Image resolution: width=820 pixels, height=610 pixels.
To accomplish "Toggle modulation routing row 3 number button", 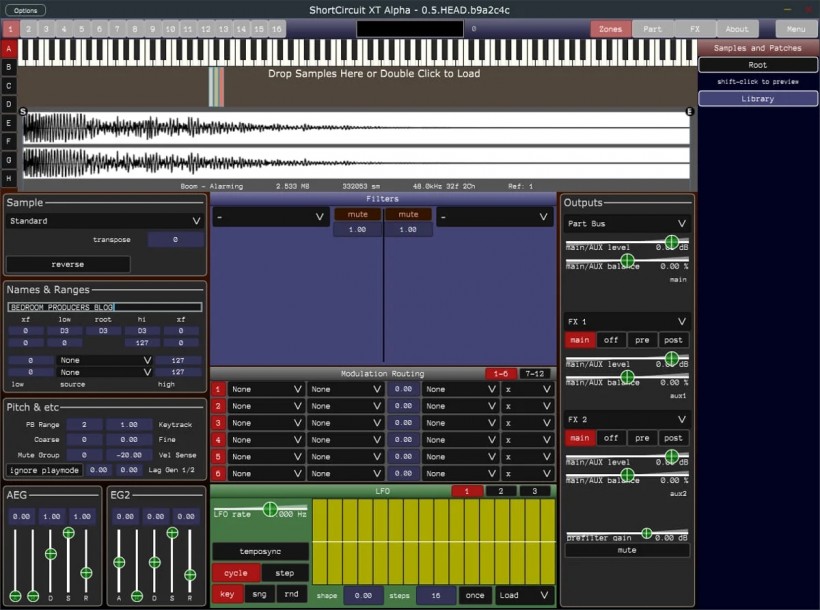I will coord(218,423).
